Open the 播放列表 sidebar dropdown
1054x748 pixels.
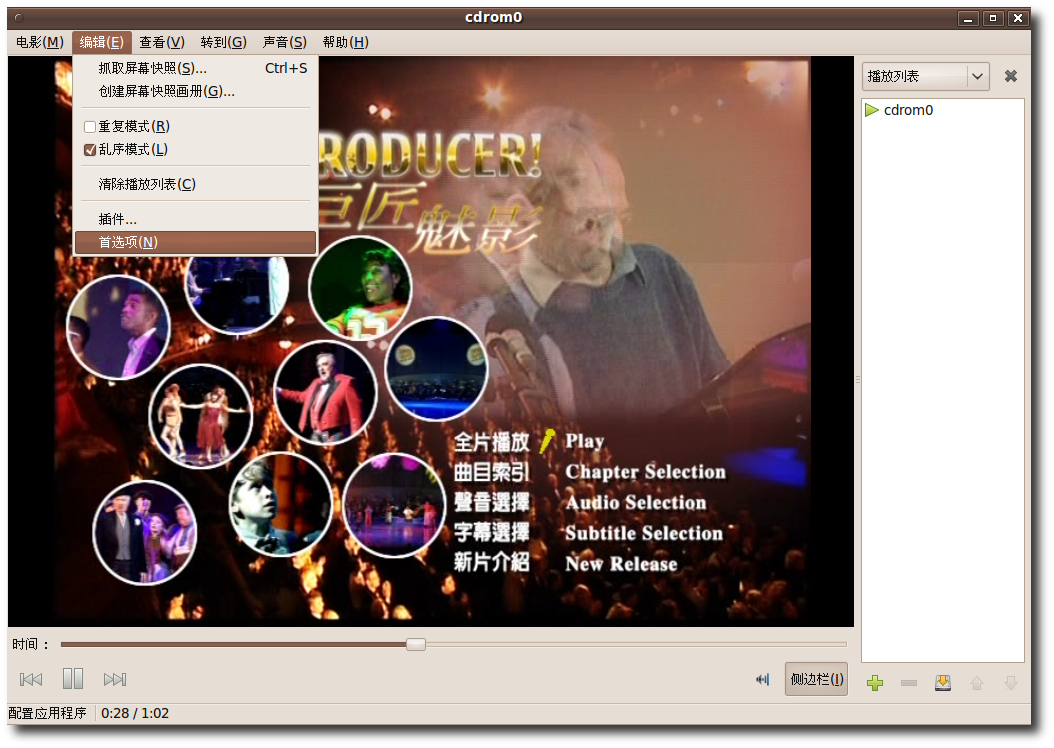[x=926, y=76]
